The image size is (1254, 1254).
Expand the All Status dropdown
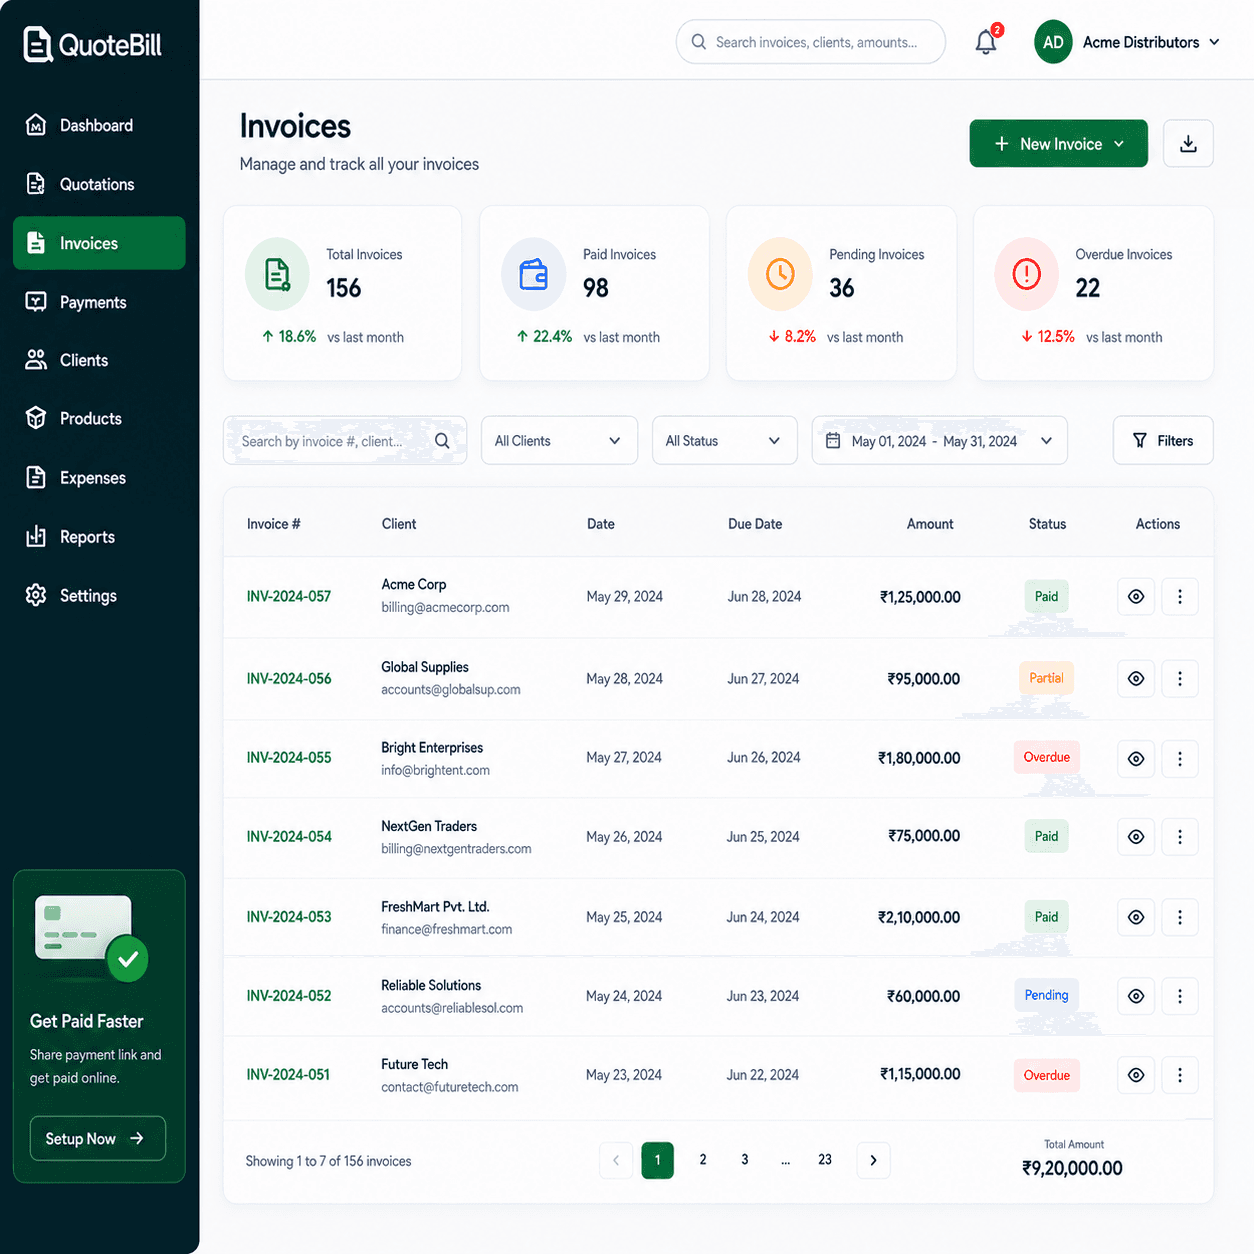724,441
